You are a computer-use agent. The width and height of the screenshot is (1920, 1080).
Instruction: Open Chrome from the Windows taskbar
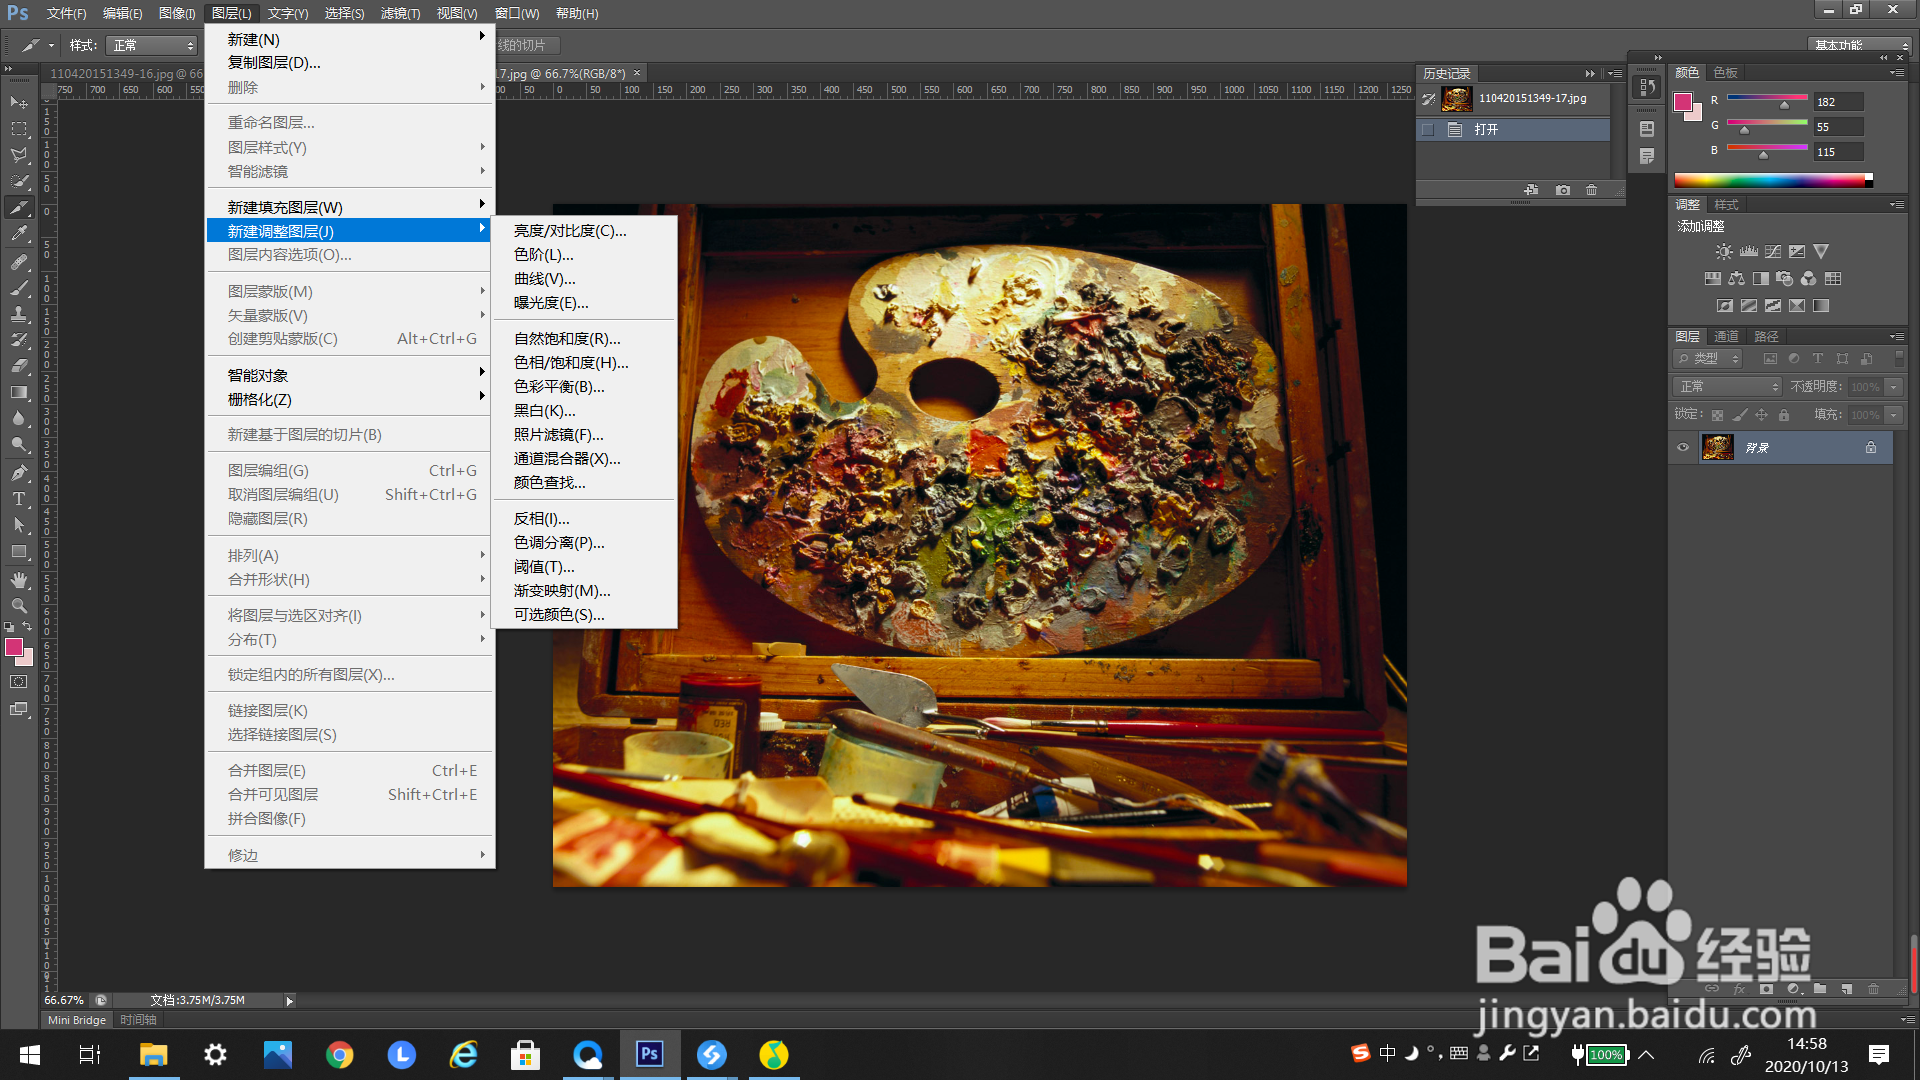(x=340, y=1055)
